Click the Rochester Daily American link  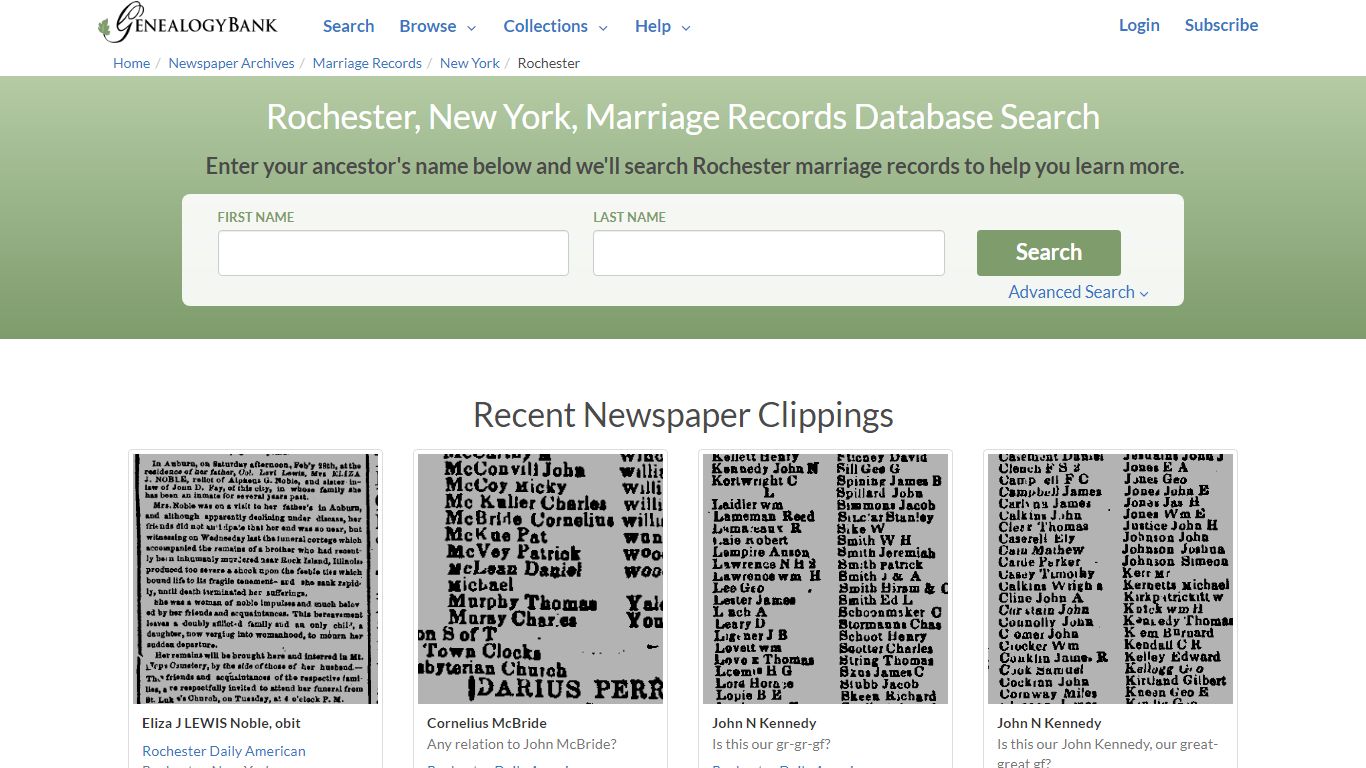point(224,751)
